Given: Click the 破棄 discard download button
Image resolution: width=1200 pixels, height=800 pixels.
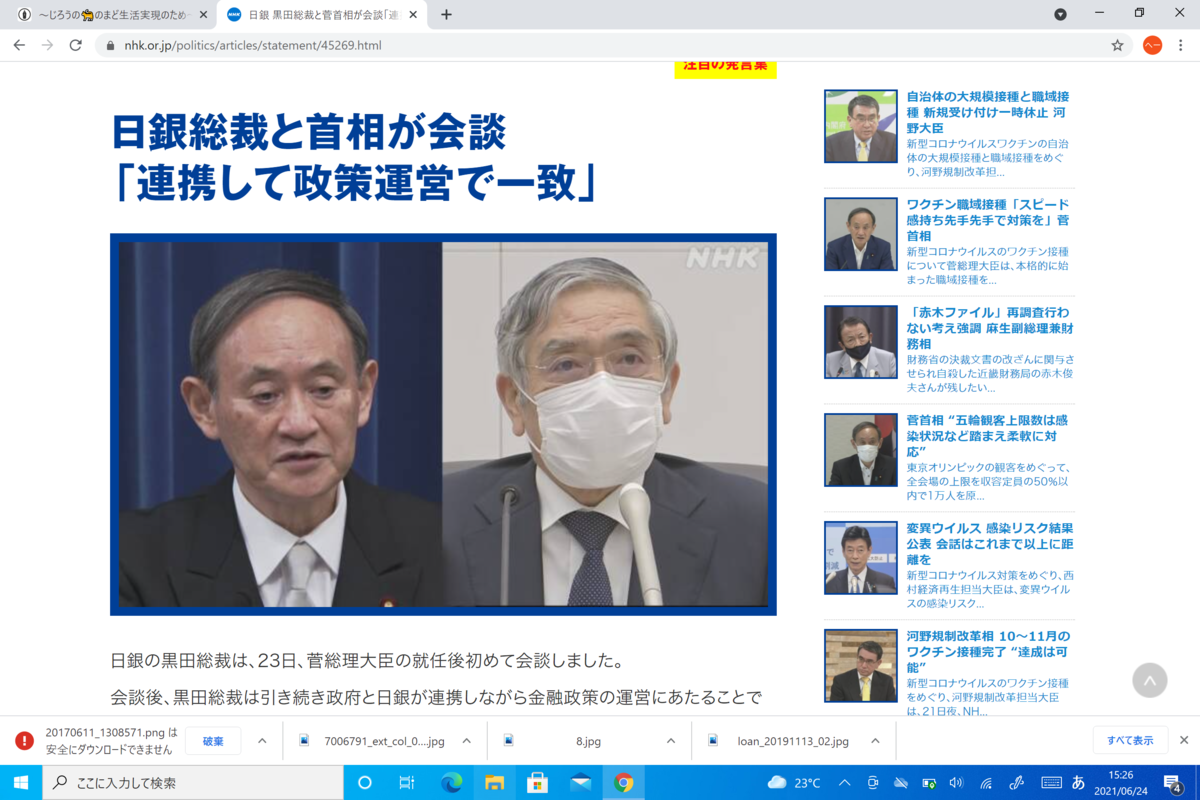Looking at the screenshot, I should pos(213,741).
